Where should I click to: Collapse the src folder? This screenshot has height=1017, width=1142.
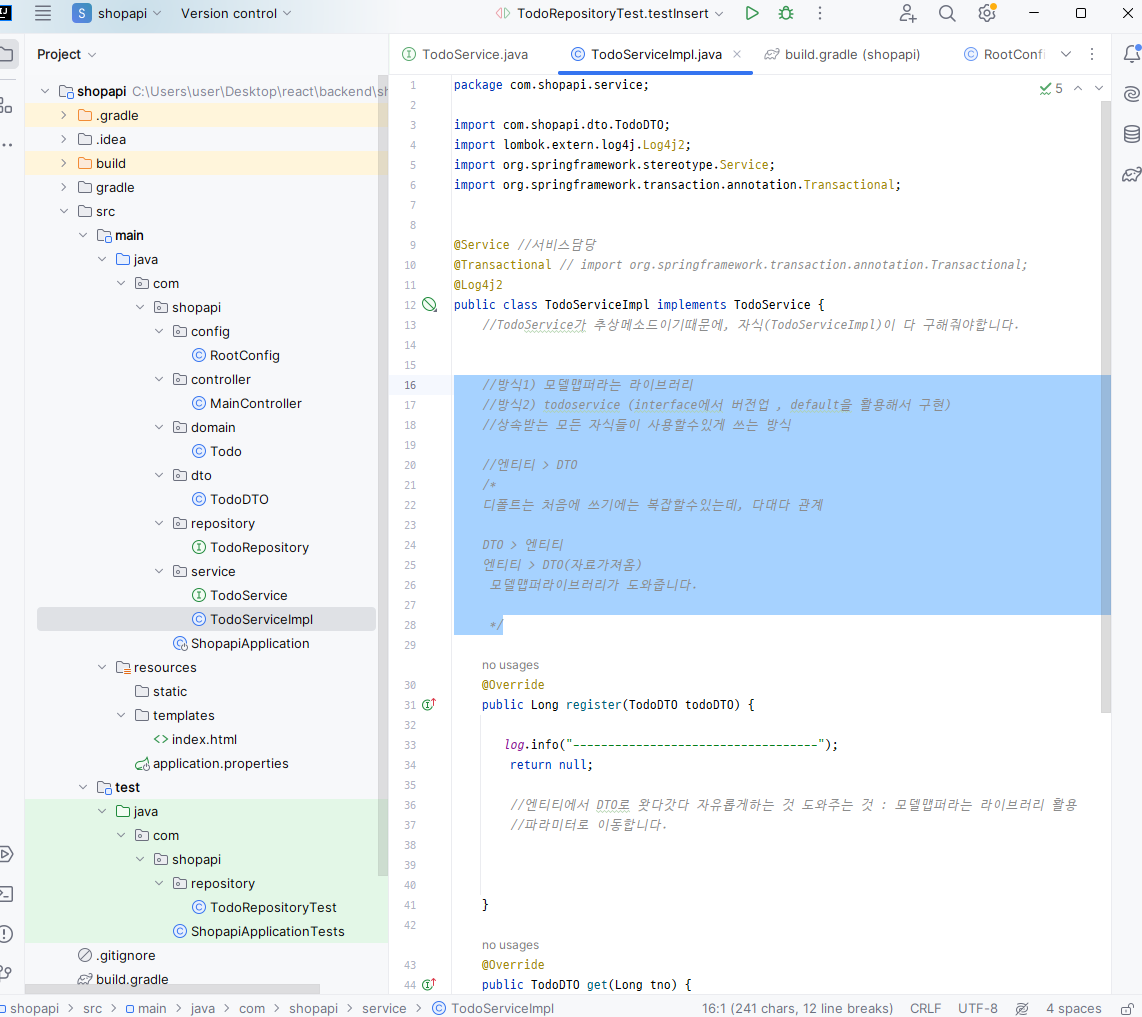[63, 211]
